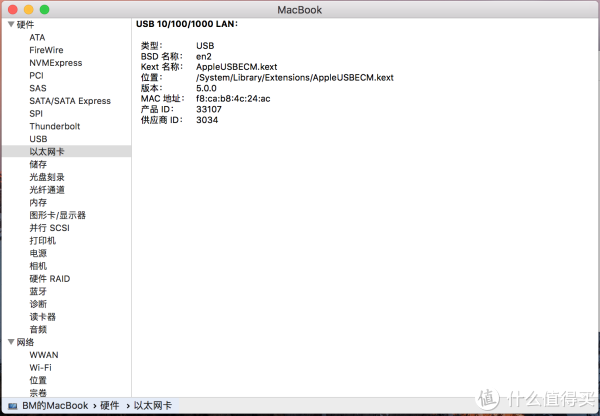
Task: Select 诊断 sidebar item
Action: [x=38, y=304]
